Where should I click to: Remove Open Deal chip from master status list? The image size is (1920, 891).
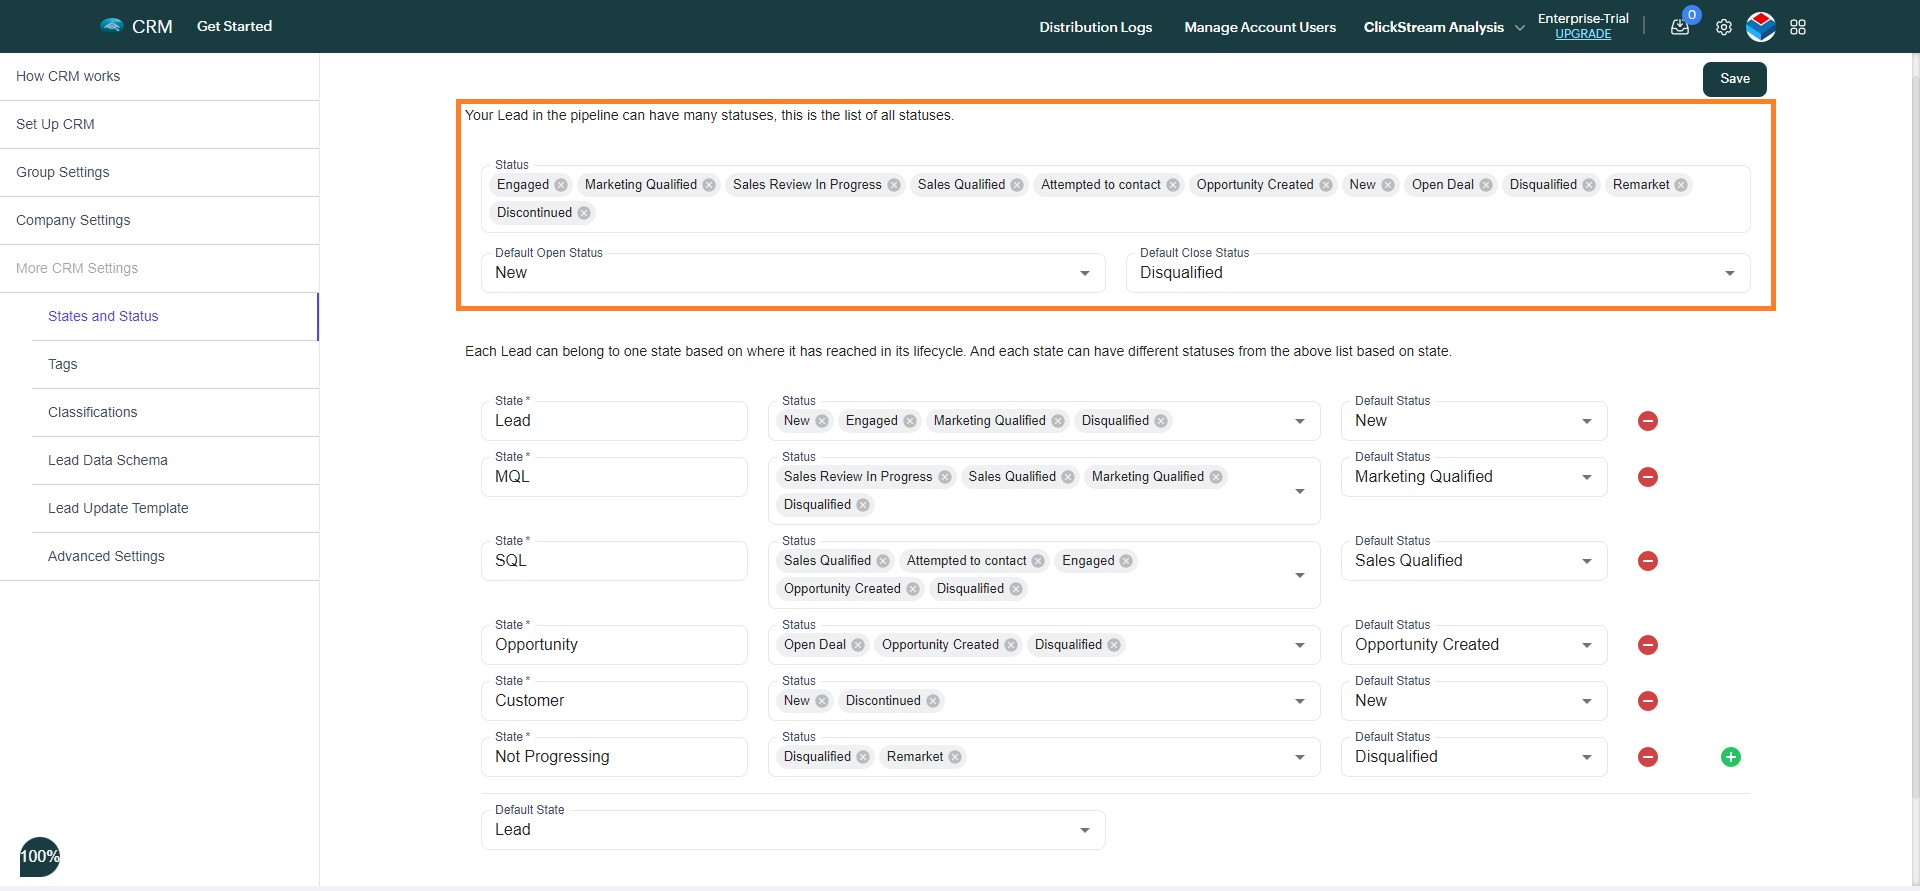pos(1486,185)
